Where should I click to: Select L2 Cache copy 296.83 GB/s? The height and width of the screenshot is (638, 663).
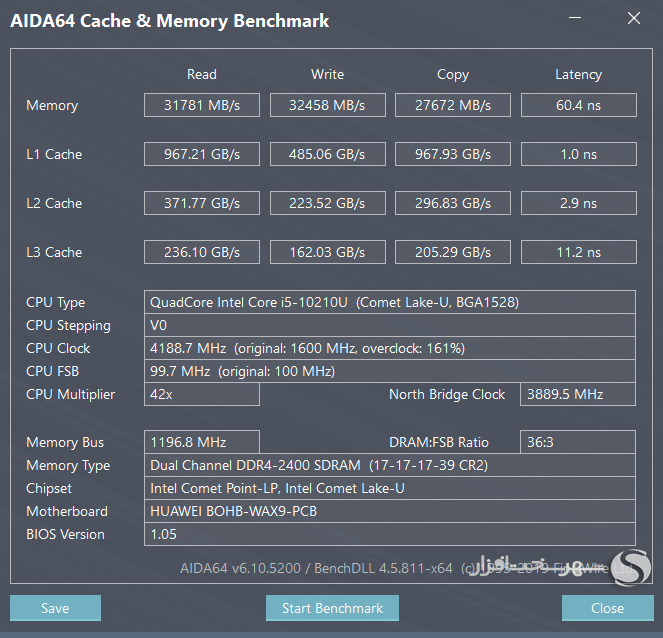[x=453, y=203]
